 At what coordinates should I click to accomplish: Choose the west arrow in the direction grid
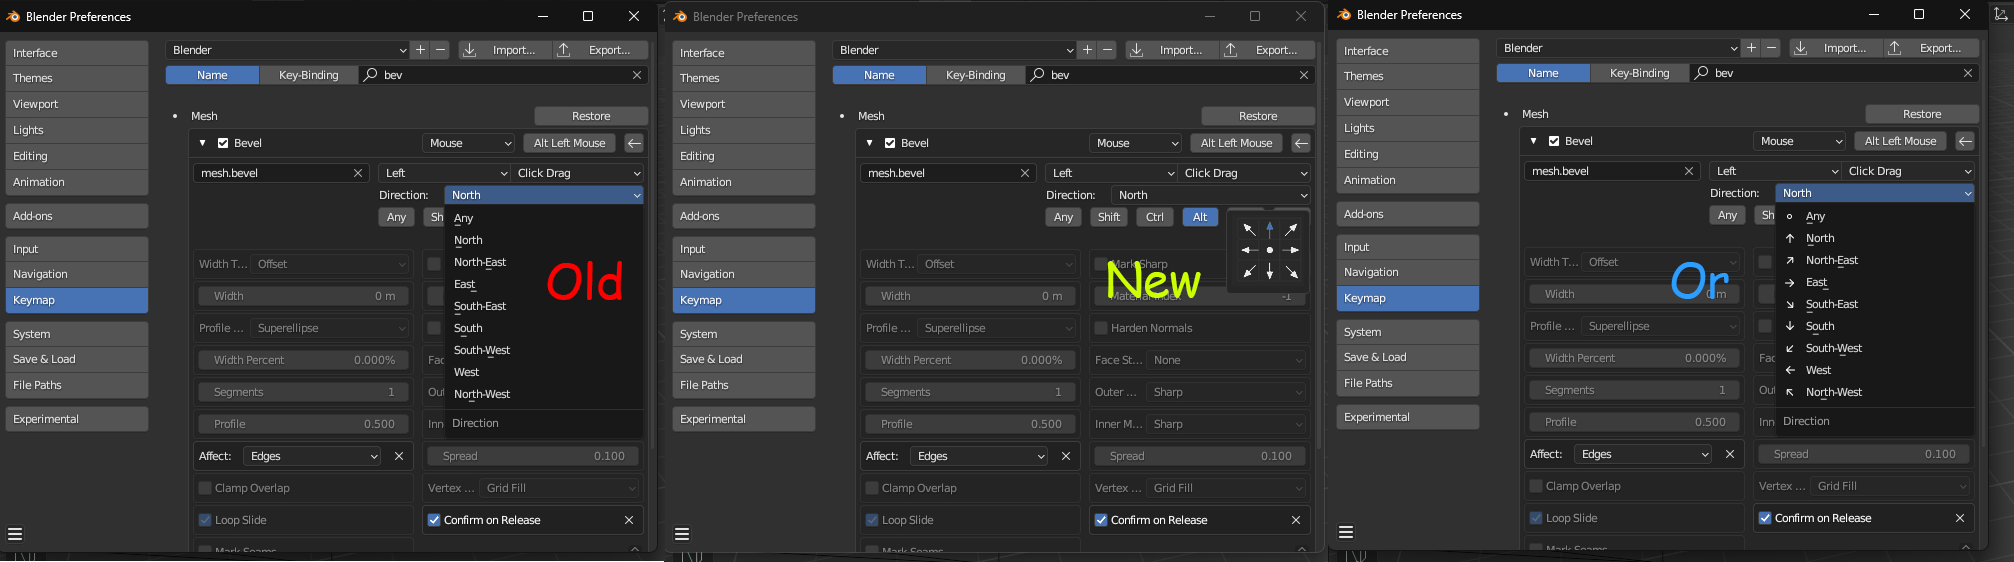pos(1249,250)
